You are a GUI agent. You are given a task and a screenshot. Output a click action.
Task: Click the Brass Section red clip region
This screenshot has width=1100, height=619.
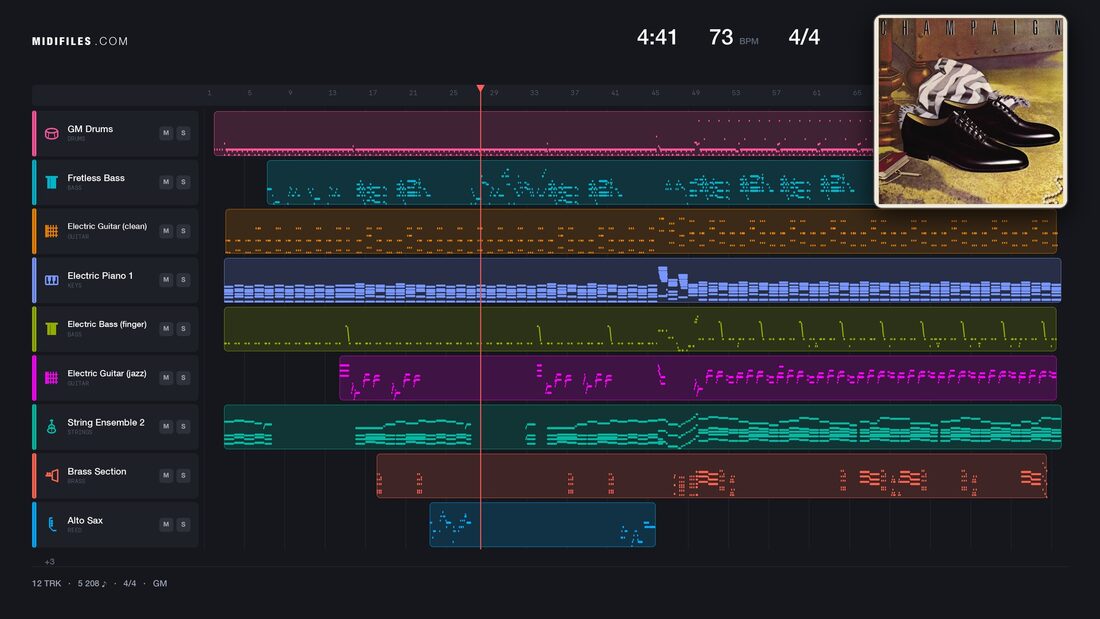pos(711,476)
